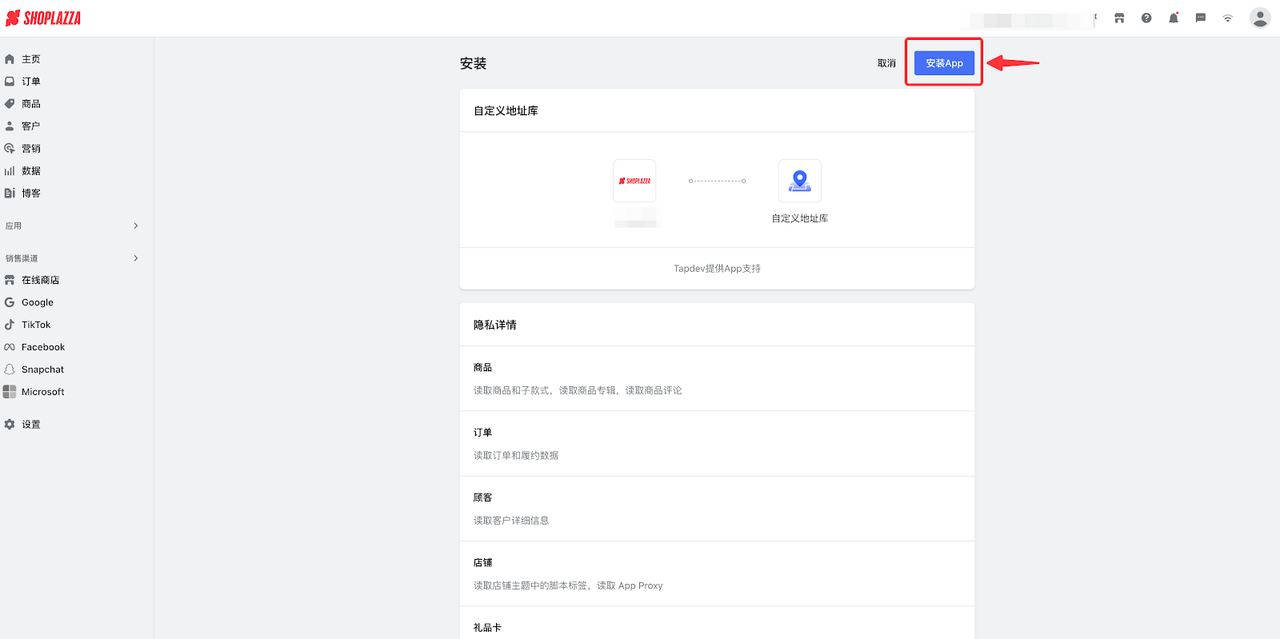Go to 订单 in the sidebar

(32, 80)
